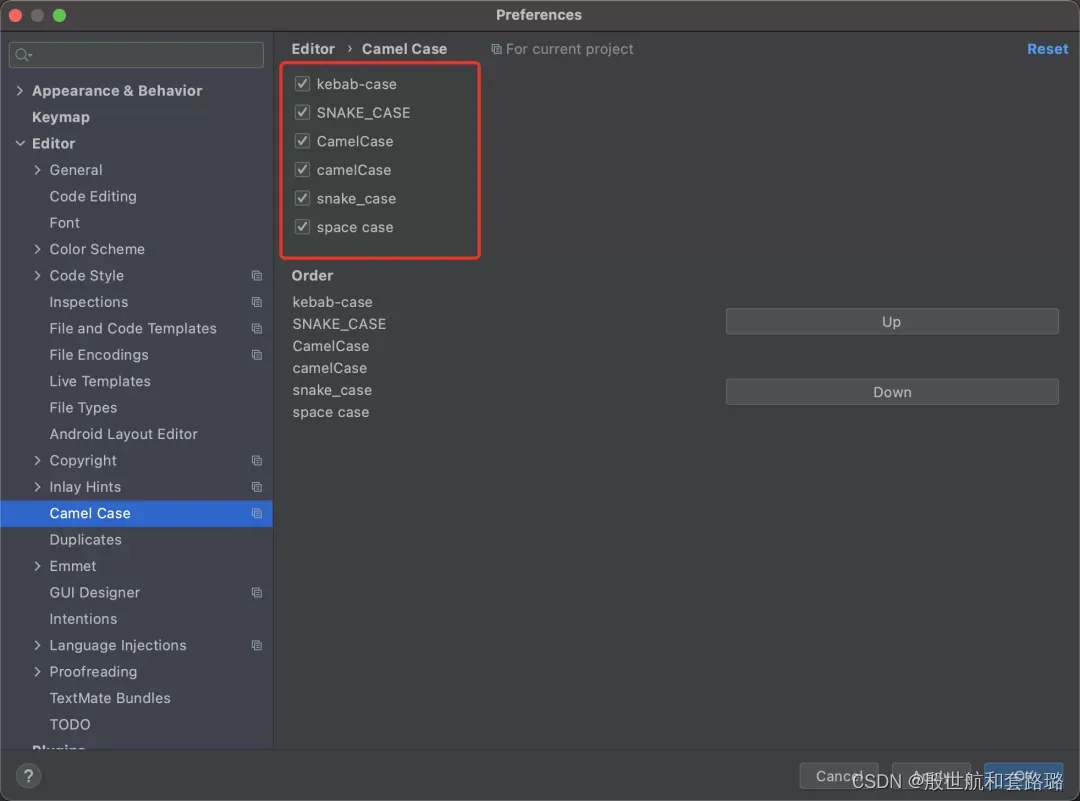Click the project-scope icon beside File and Code Templates
1080x801 pixels.
pyautogui.click(x=257, y=329)
